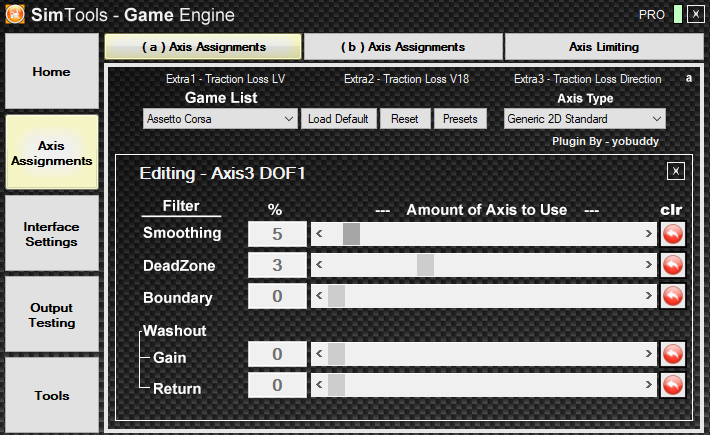Close the Editing Axis3 DOF1 panel
The height and width of the screenshot is (435, 710).
point(676,171)
